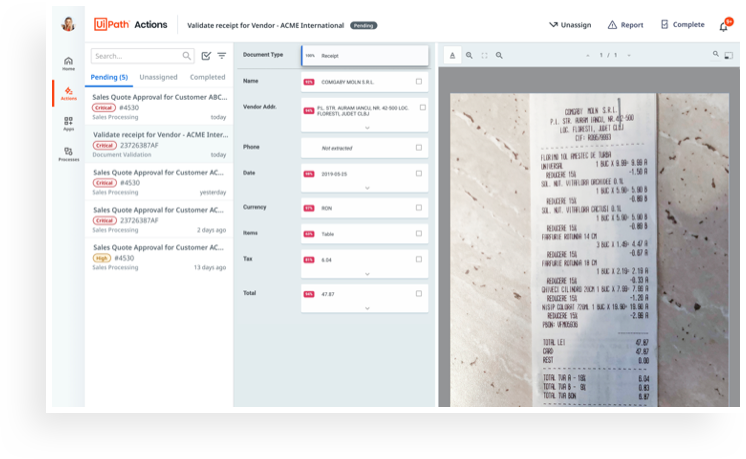
Task: Click the 'High' priority badge
Action: 101,258
